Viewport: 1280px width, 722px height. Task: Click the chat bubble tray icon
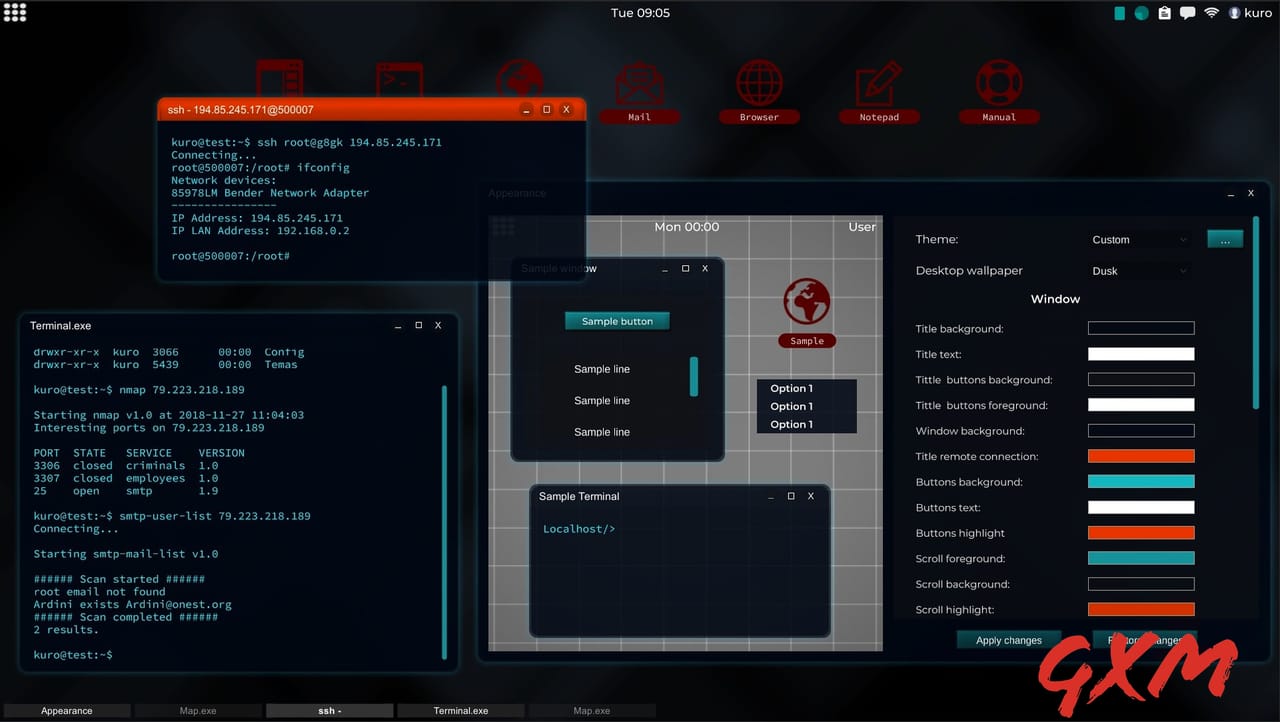(1187, 13)
